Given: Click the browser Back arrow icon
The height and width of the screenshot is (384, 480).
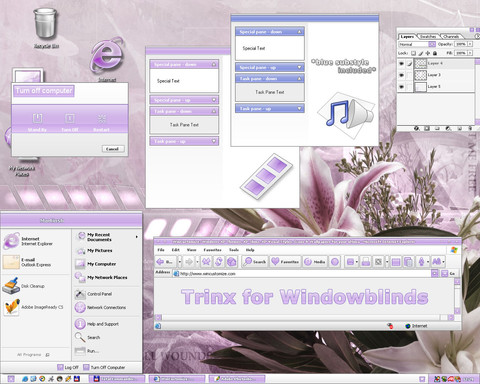Looking at the screenshot, I should coord(160,262).
